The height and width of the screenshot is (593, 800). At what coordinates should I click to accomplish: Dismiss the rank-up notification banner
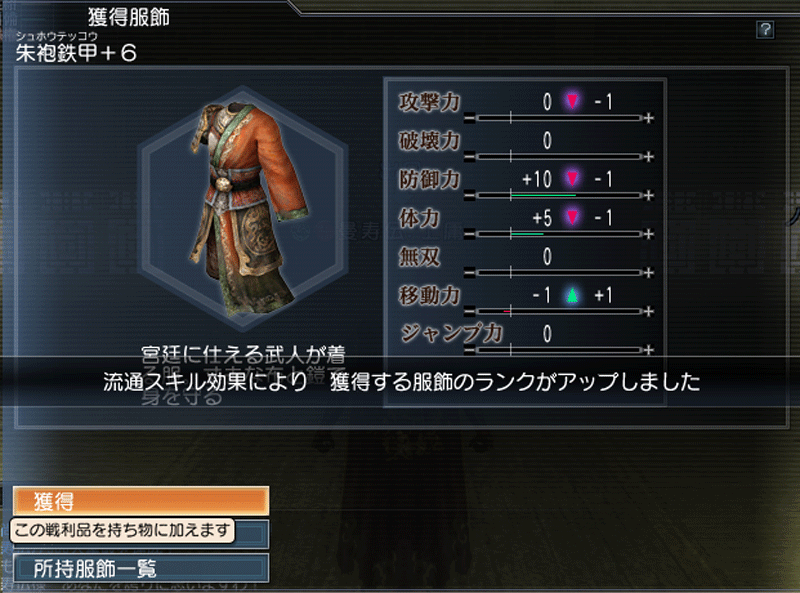(401, 382)
